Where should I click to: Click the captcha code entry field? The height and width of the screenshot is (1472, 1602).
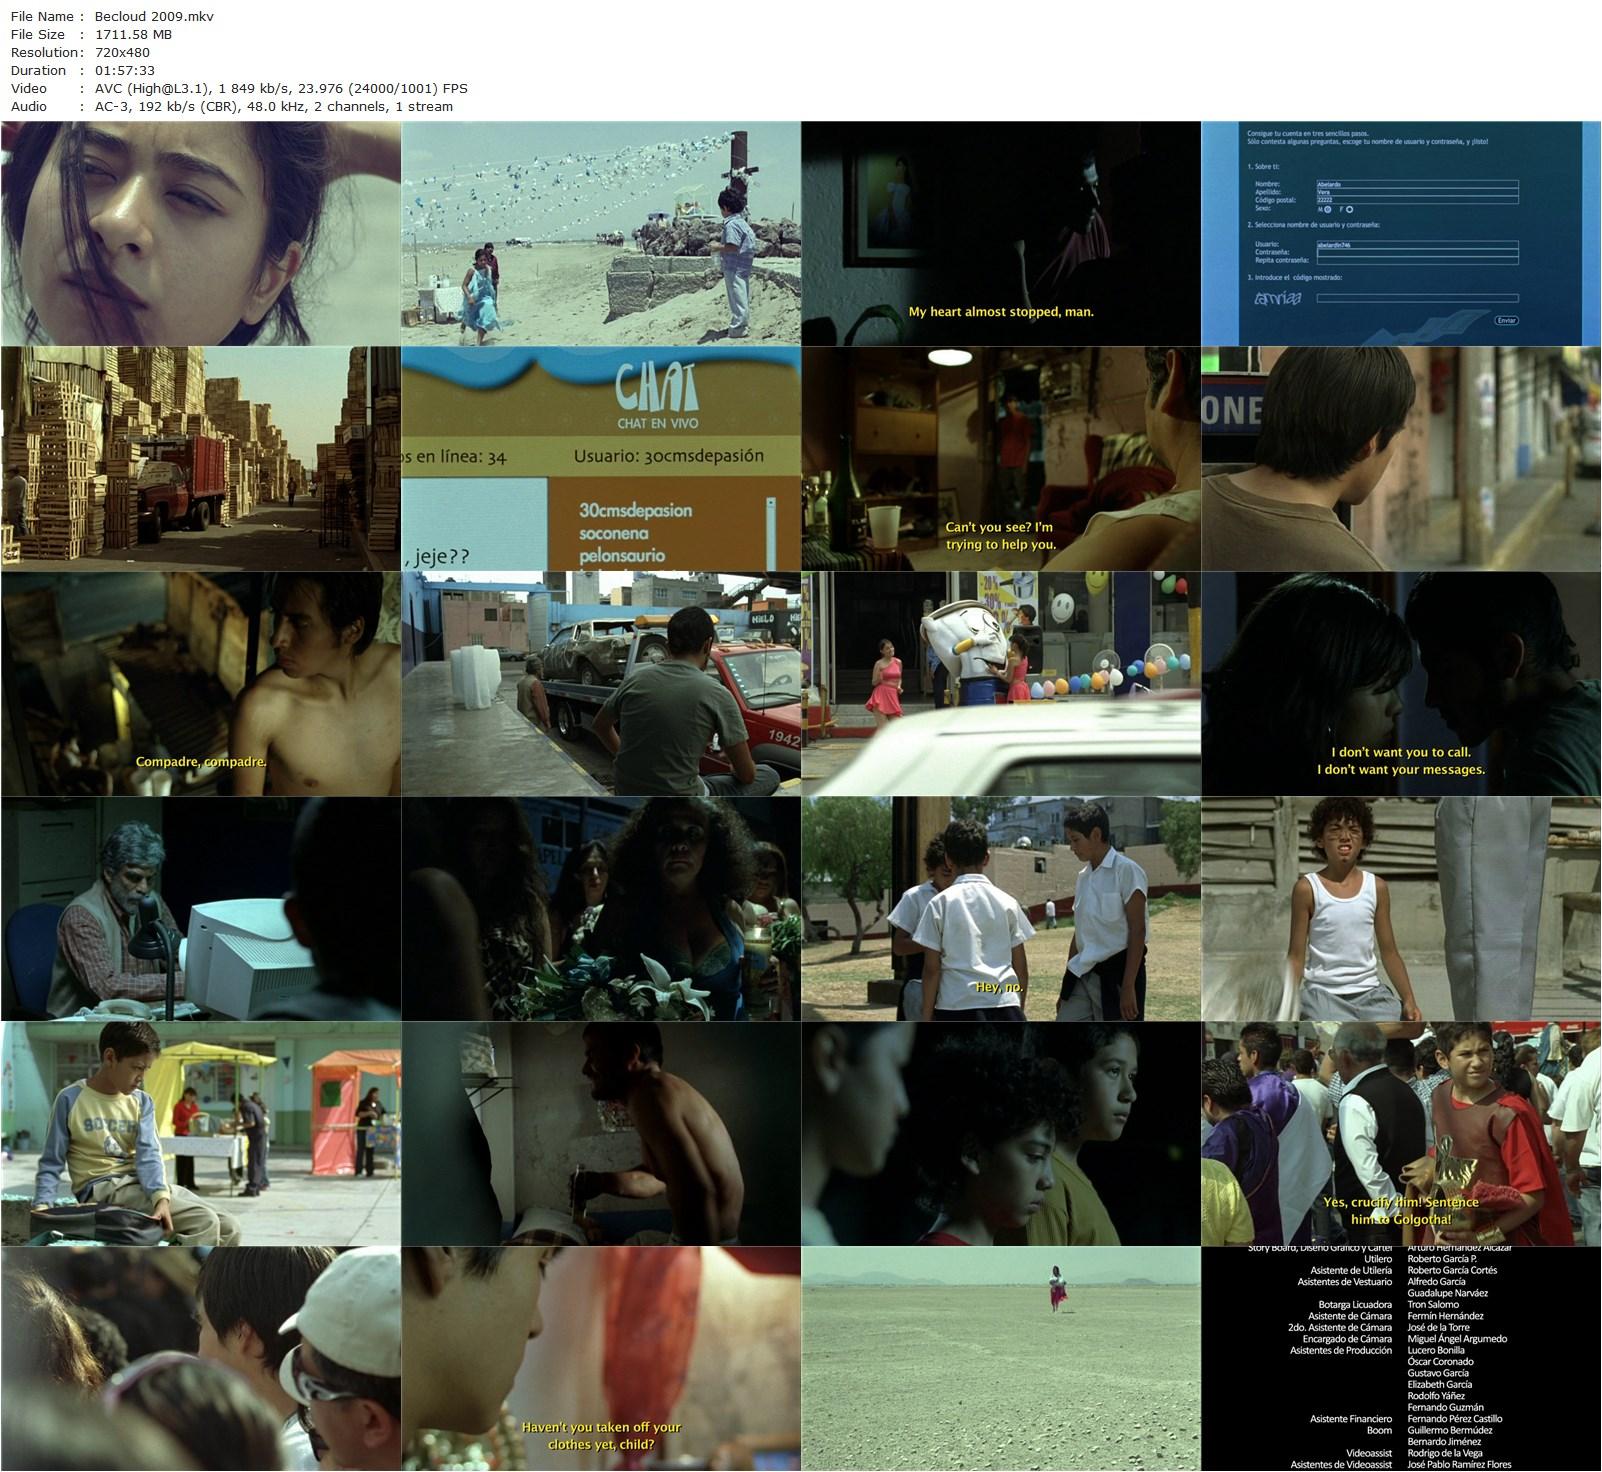1417,298
